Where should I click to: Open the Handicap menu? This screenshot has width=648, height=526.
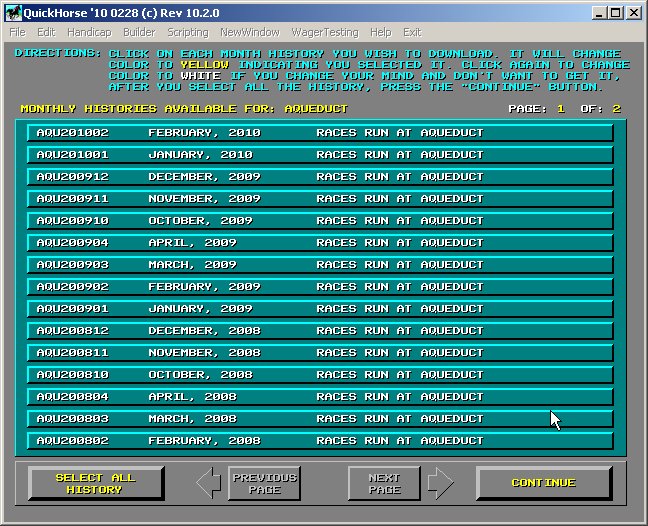coord(88,33)
